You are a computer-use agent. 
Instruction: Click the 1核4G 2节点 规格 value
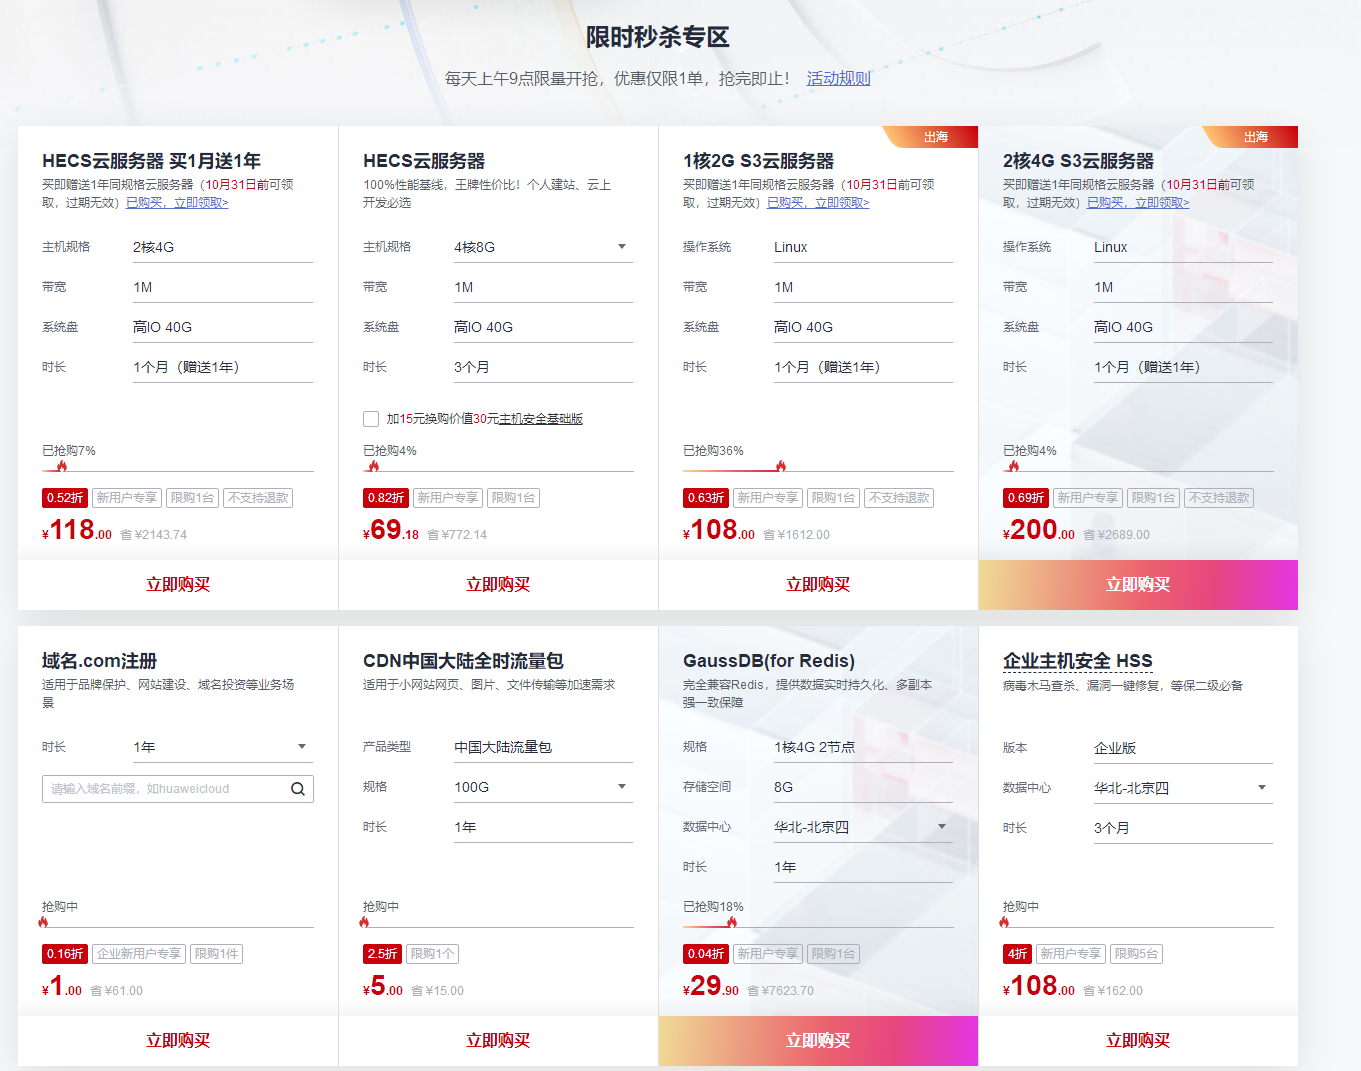pos(814,747)
